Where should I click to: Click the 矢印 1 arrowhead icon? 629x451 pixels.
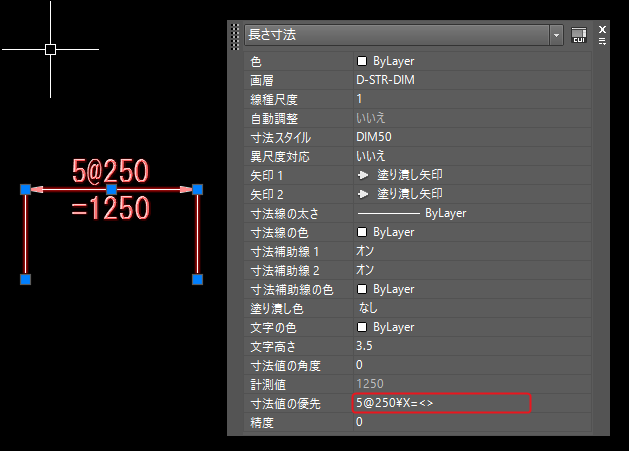click(x=363, y=175)
